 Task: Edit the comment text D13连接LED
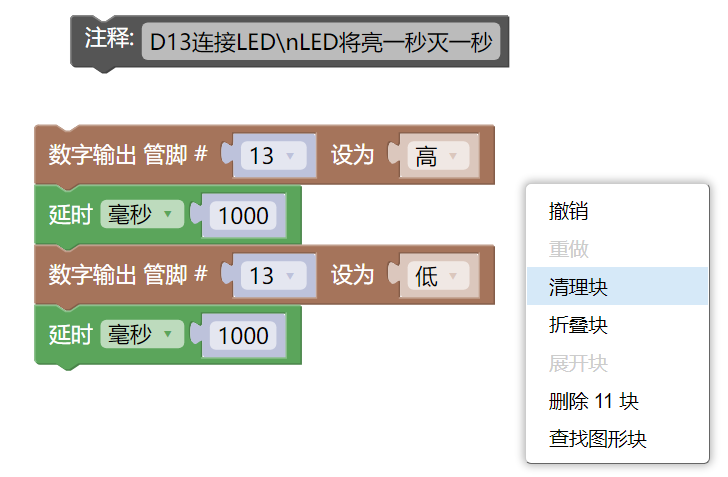tap(320, 43)
